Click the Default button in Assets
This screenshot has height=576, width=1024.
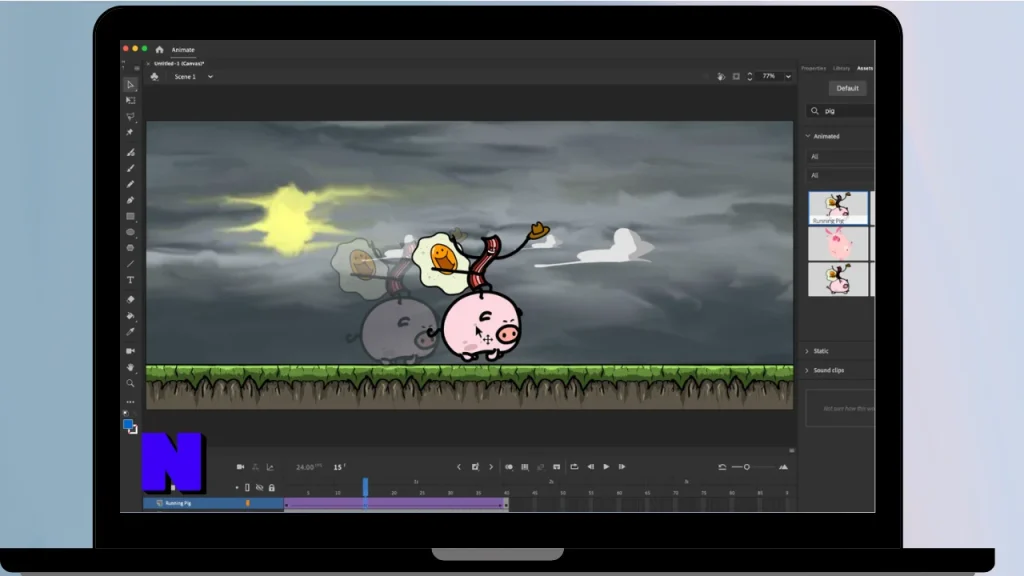tap(848, 88)
